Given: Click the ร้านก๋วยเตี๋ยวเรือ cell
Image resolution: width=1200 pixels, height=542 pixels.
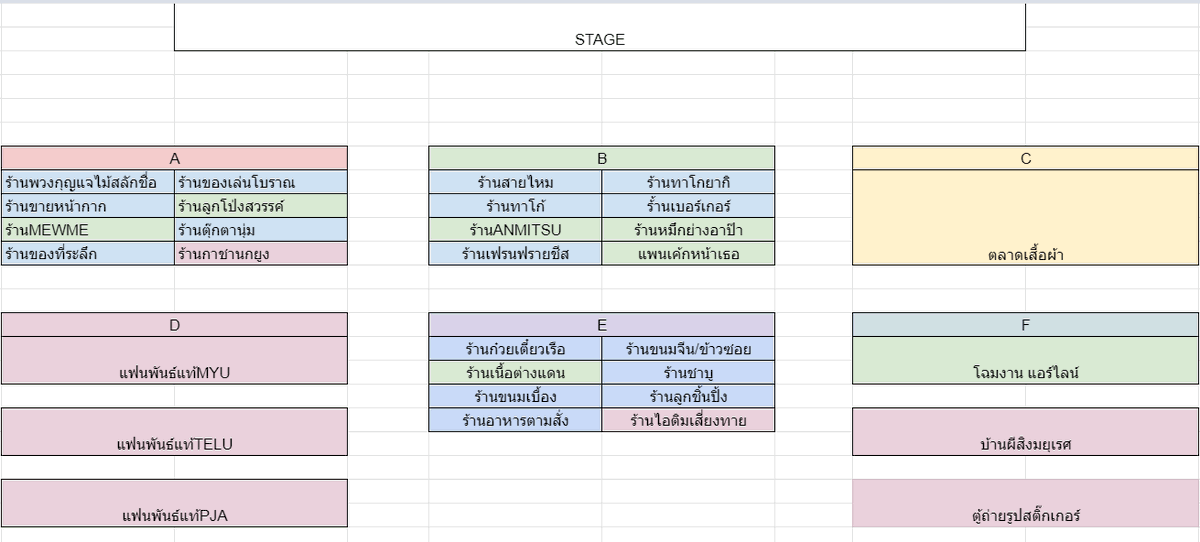Looking at the screenshot, I should (516, 349).
